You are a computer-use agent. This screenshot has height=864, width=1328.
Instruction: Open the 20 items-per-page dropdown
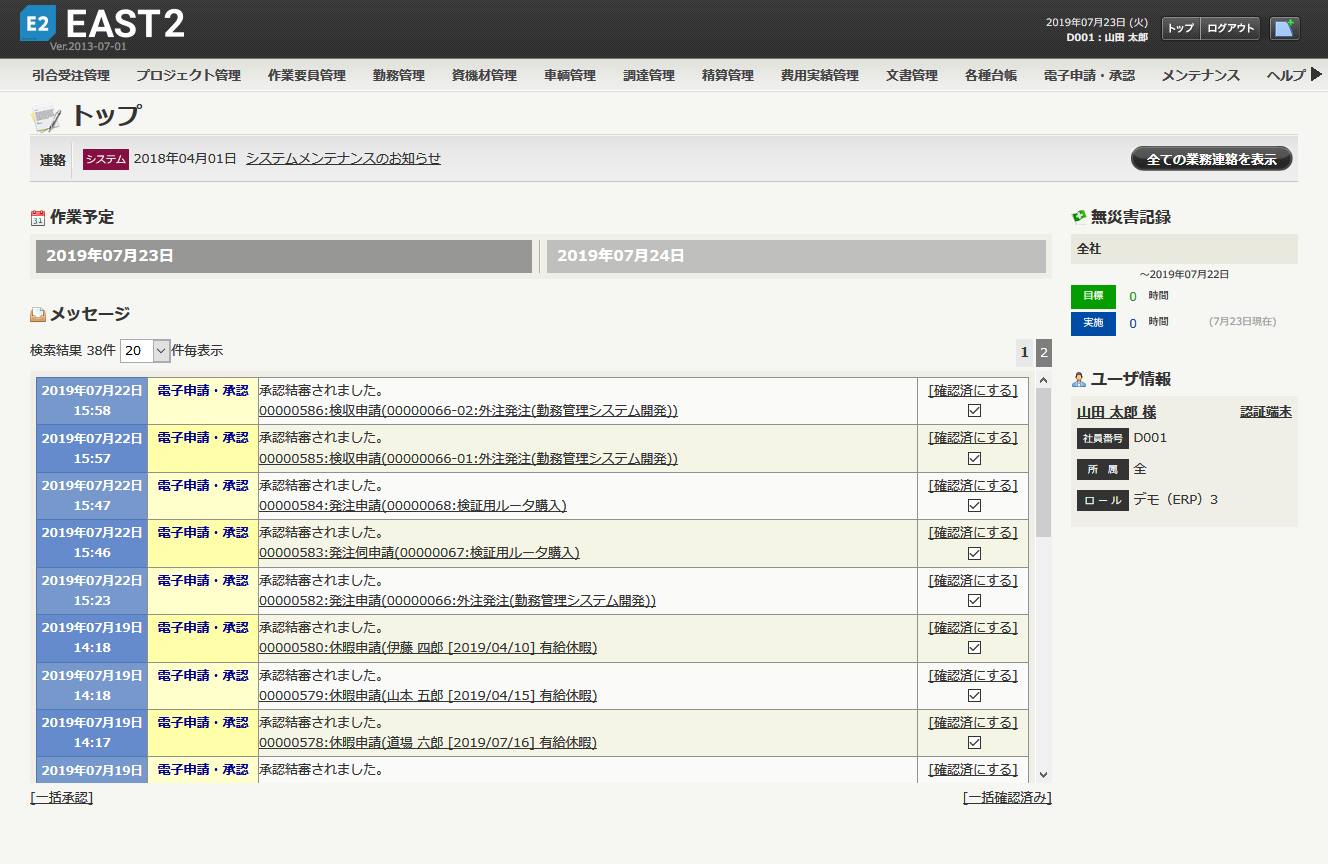(x=145, y=351)
